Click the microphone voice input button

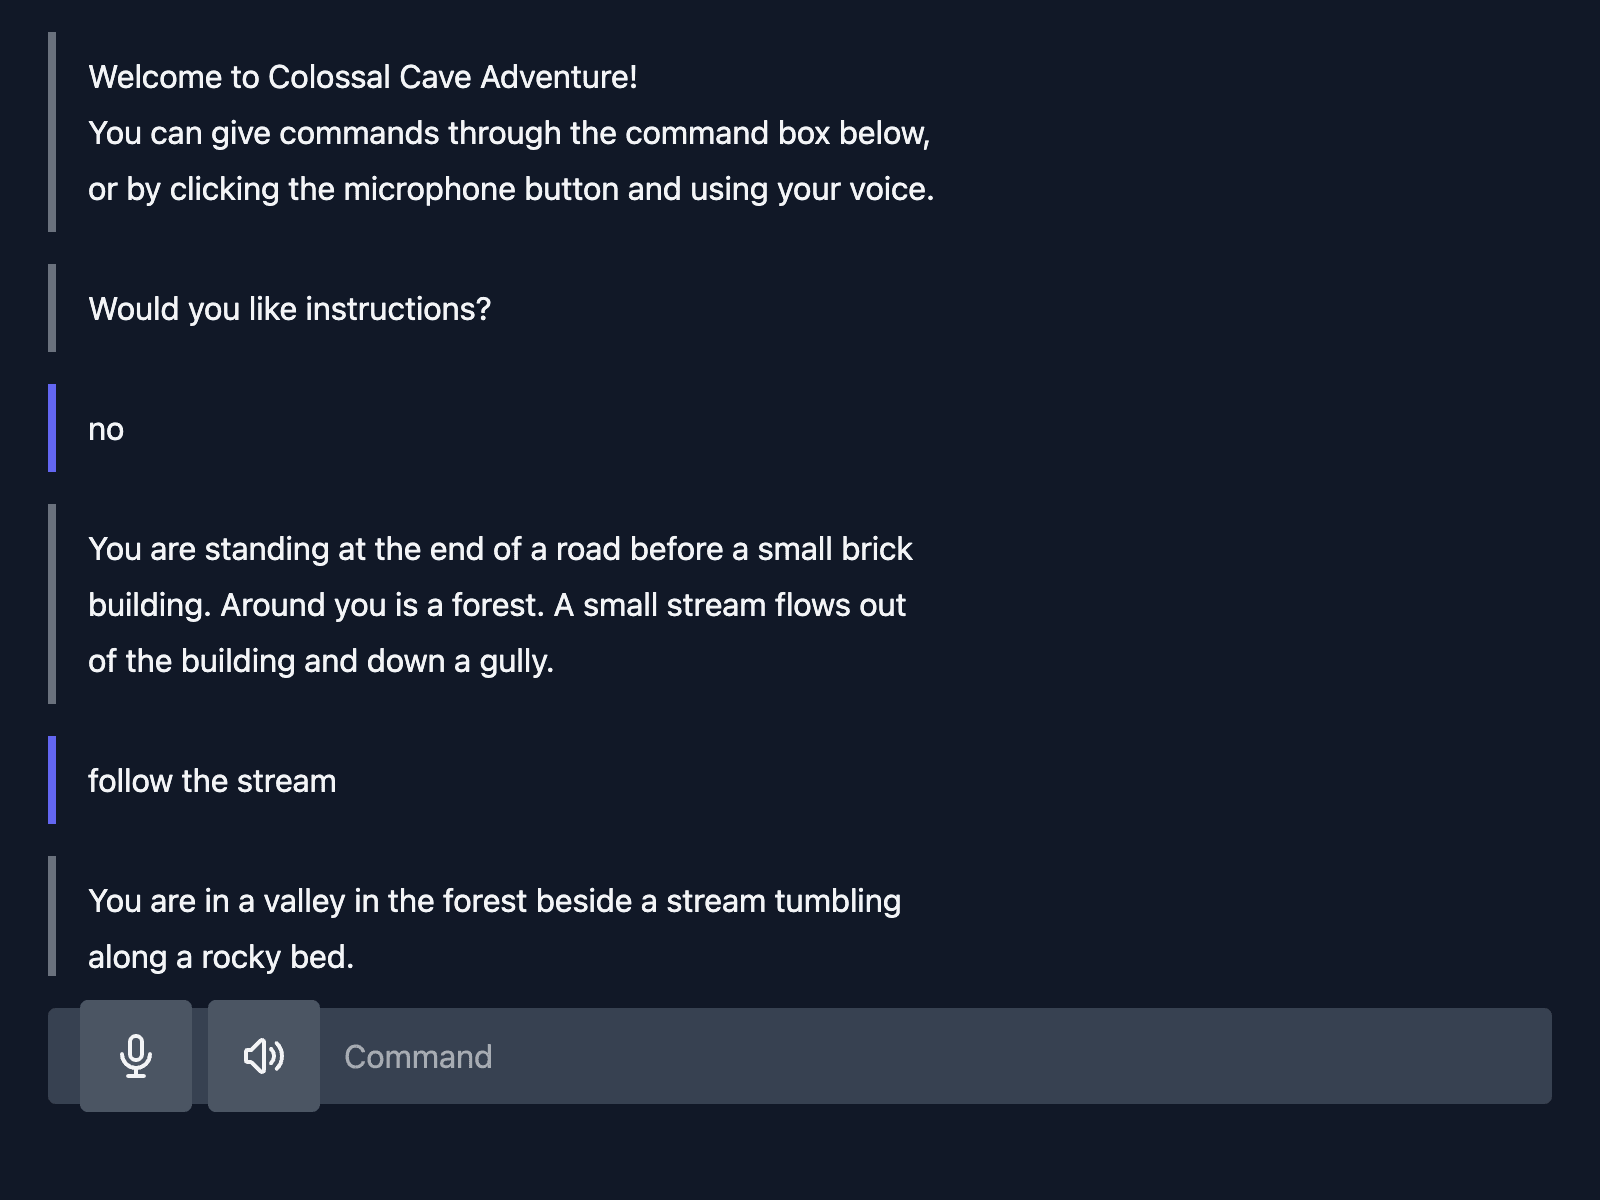tap(136, 1056)
